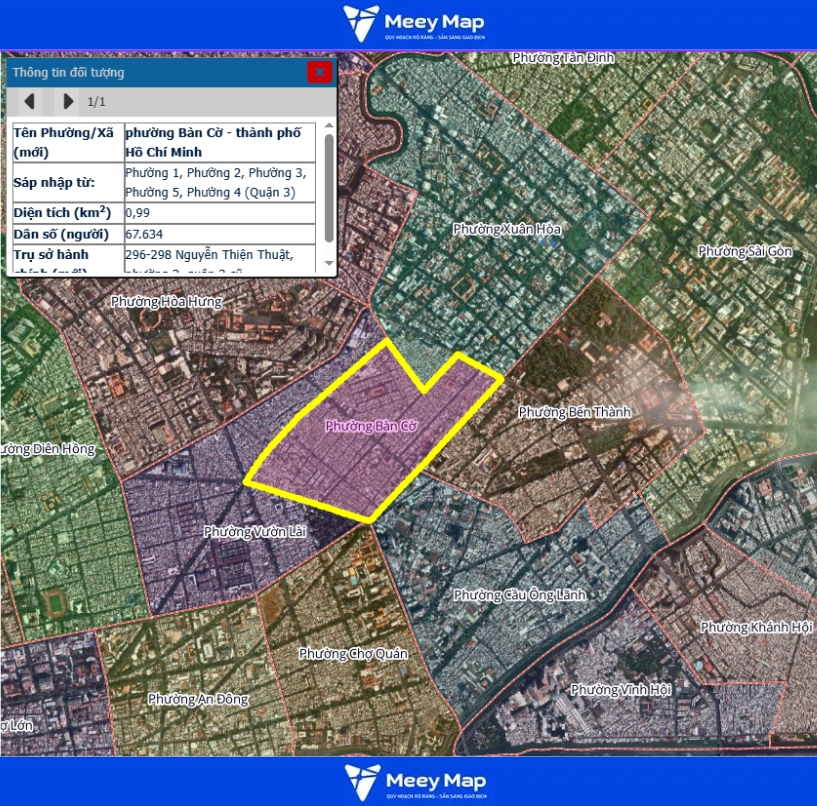Close the Thông tin đối tượng panel
This screenshot has width=817, height=806.
click(x=319, y=72)
